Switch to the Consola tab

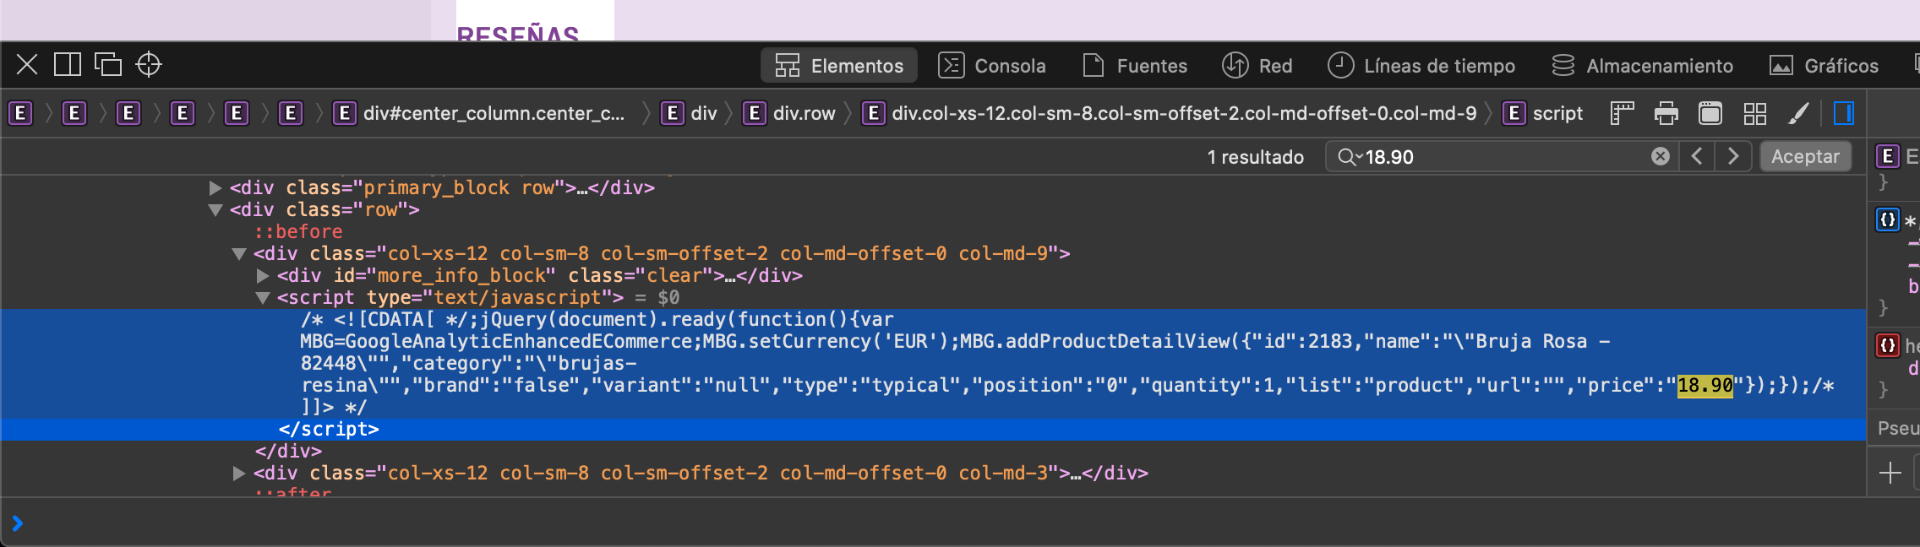992,66
